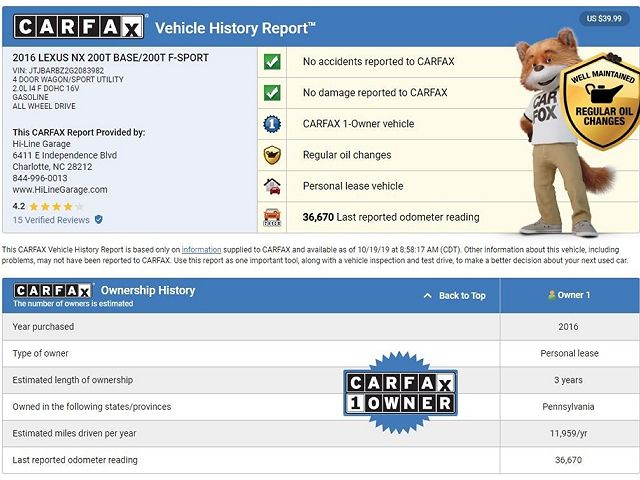The image size is (640, 480).
Task: Click the CARFAX logo in header
Action: [x=80, y=27]
